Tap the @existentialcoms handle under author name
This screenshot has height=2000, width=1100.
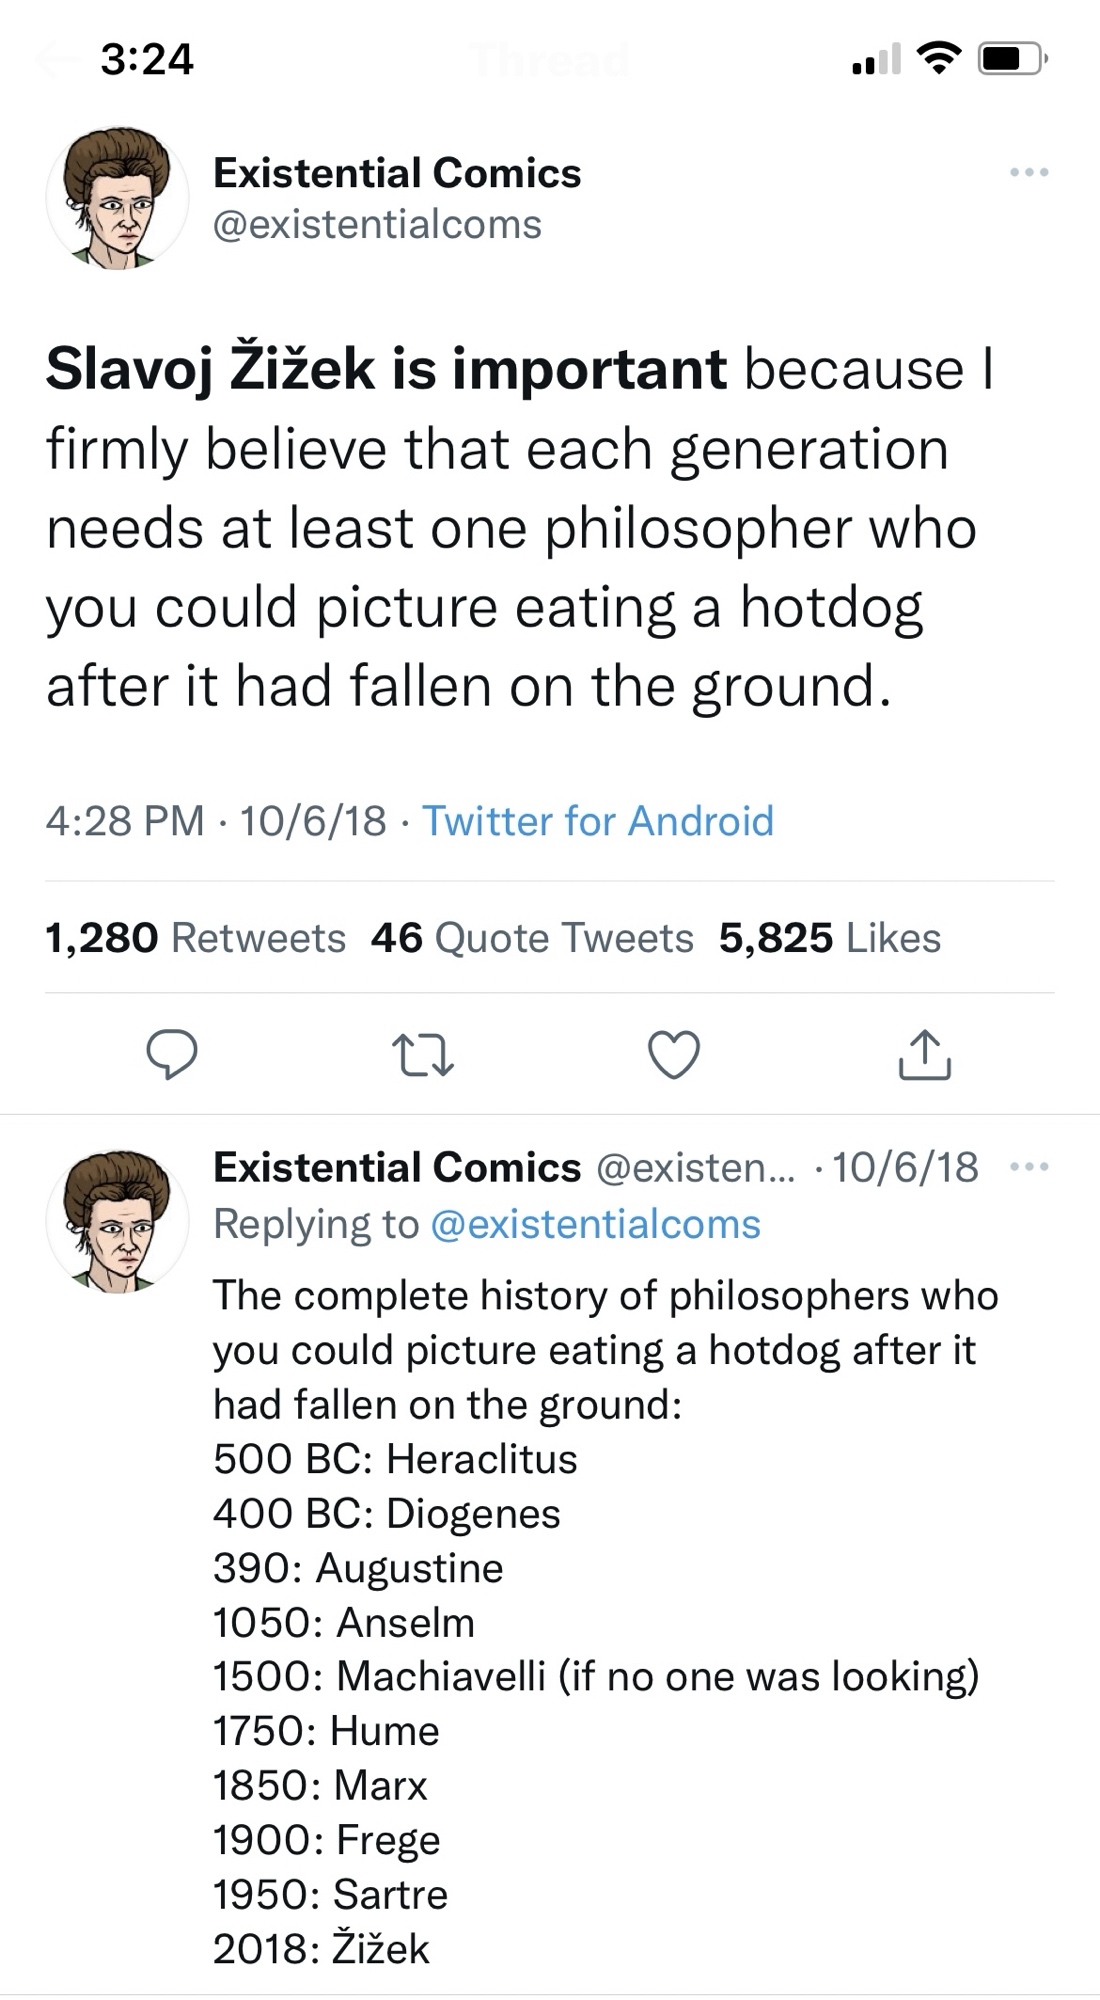tap(377, 224)
